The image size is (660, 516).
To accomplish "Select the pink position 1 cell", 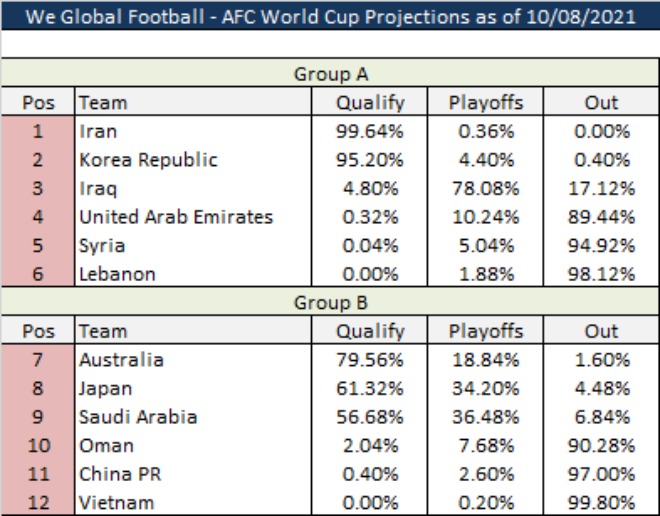I will (x=39, y=131).
